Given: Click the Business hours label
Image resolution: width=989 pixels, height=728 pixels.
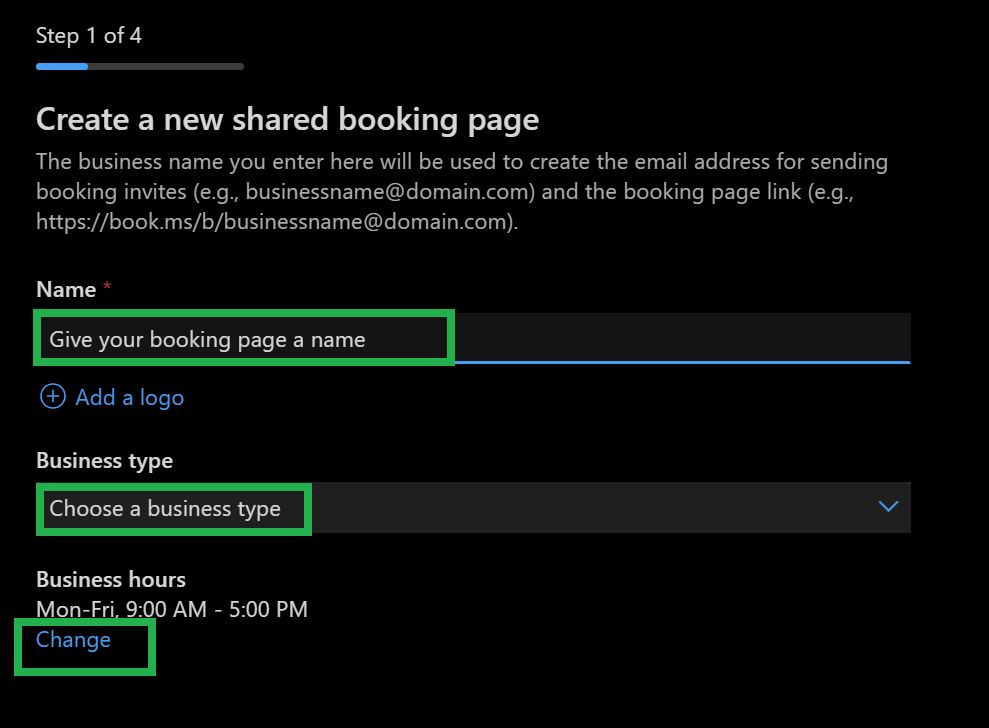Looking at the screenshot, I should tap(111, 579).
